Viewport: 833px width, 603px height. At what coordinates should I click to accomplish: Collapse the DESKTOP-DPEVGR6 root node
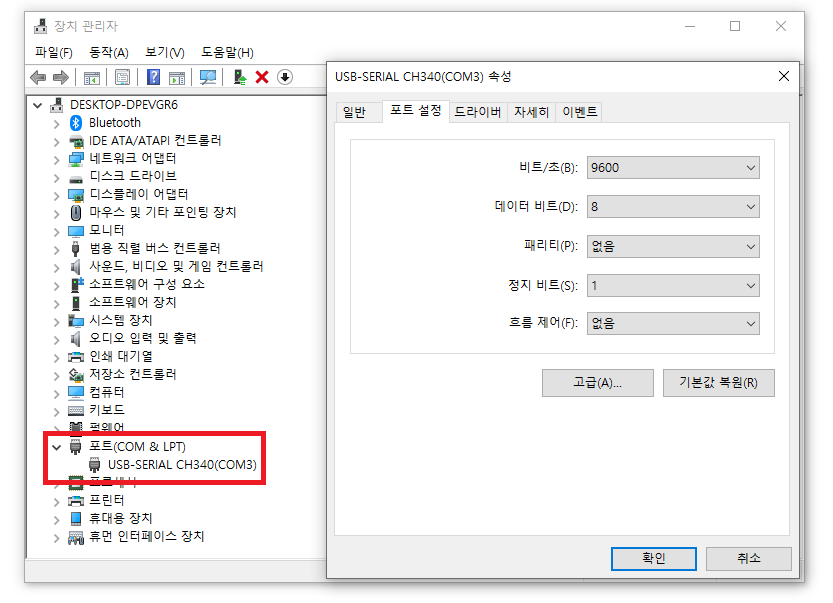click(x=38, y=105)
